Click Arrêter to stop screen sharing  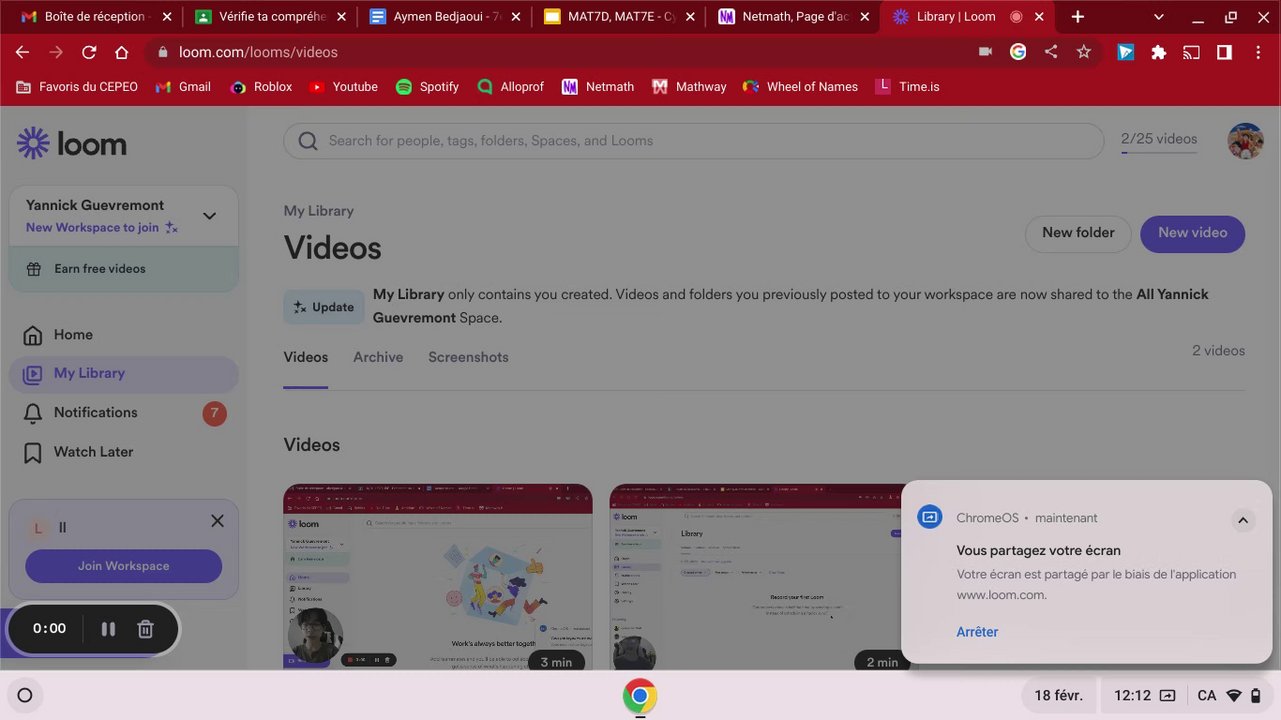tap(977, 632)
